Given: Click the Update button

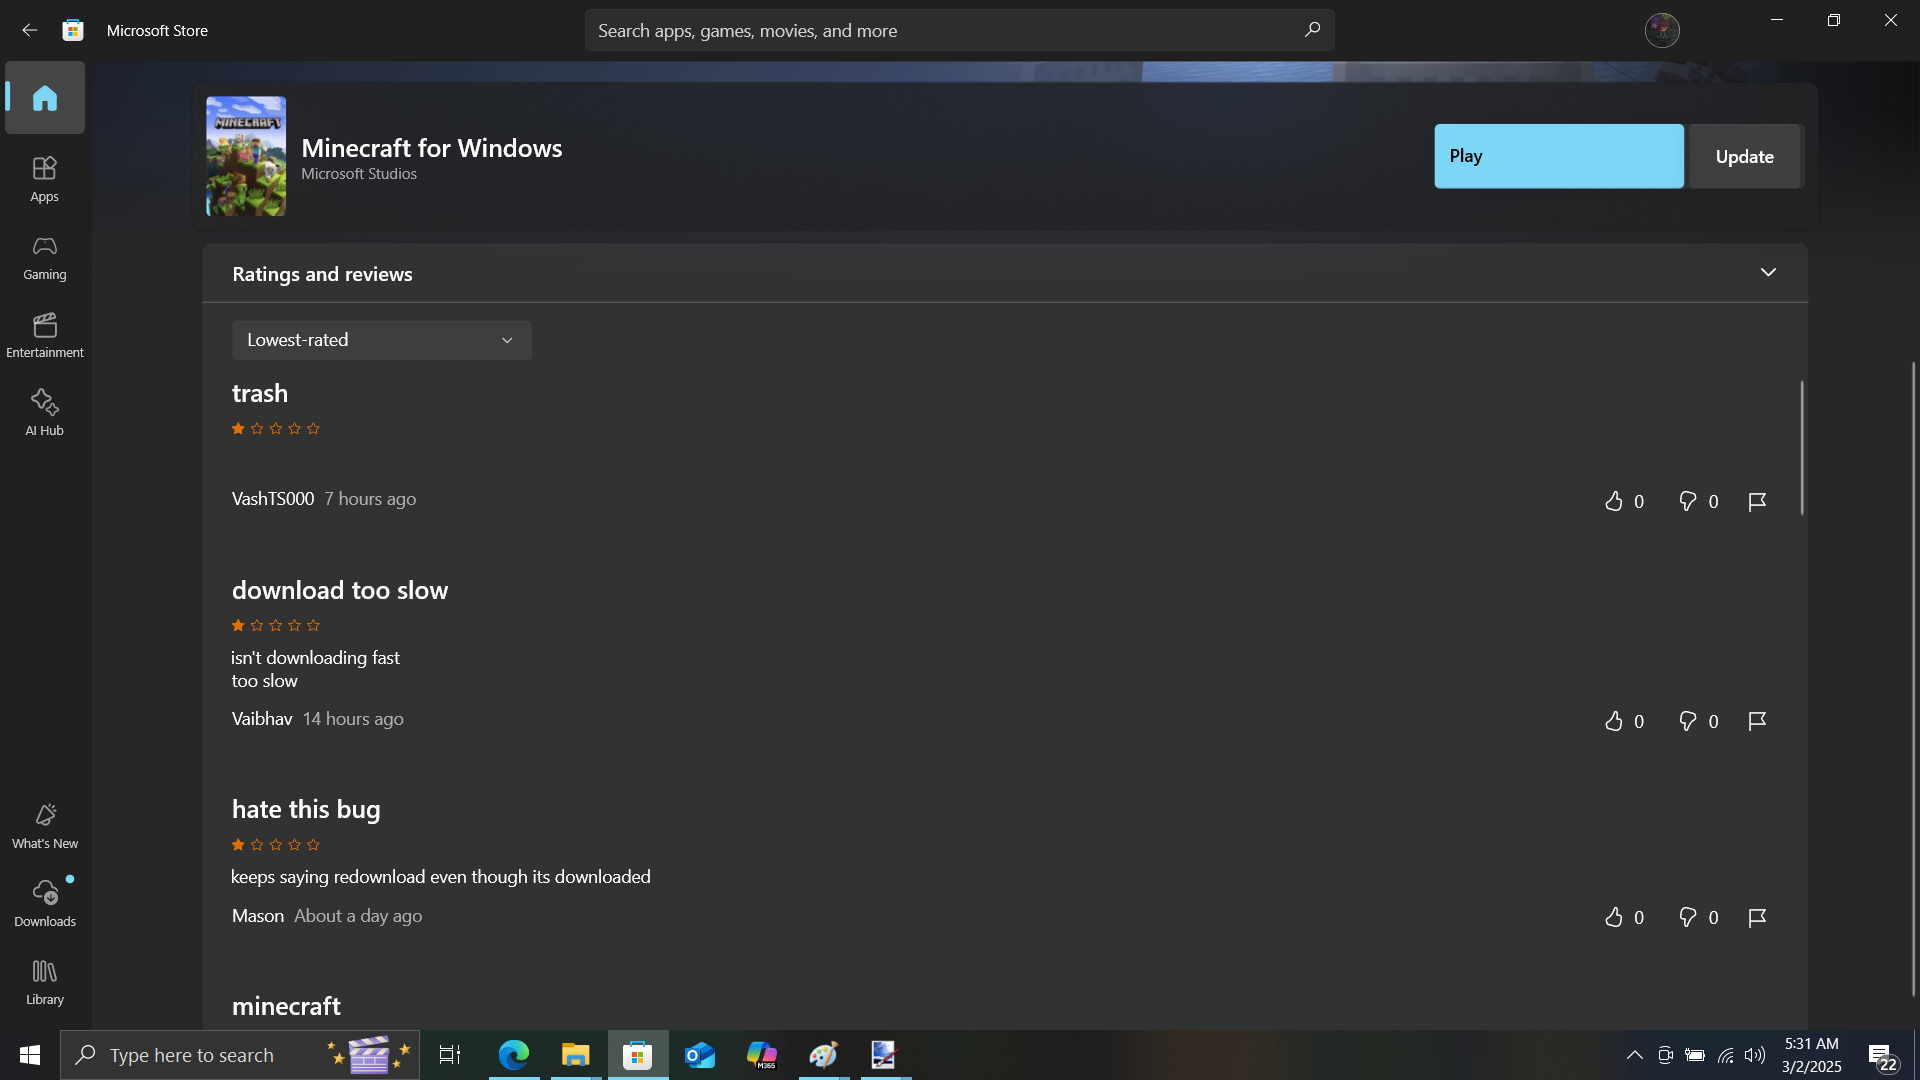Looking at the screenshot, I should pos(1745,156).
